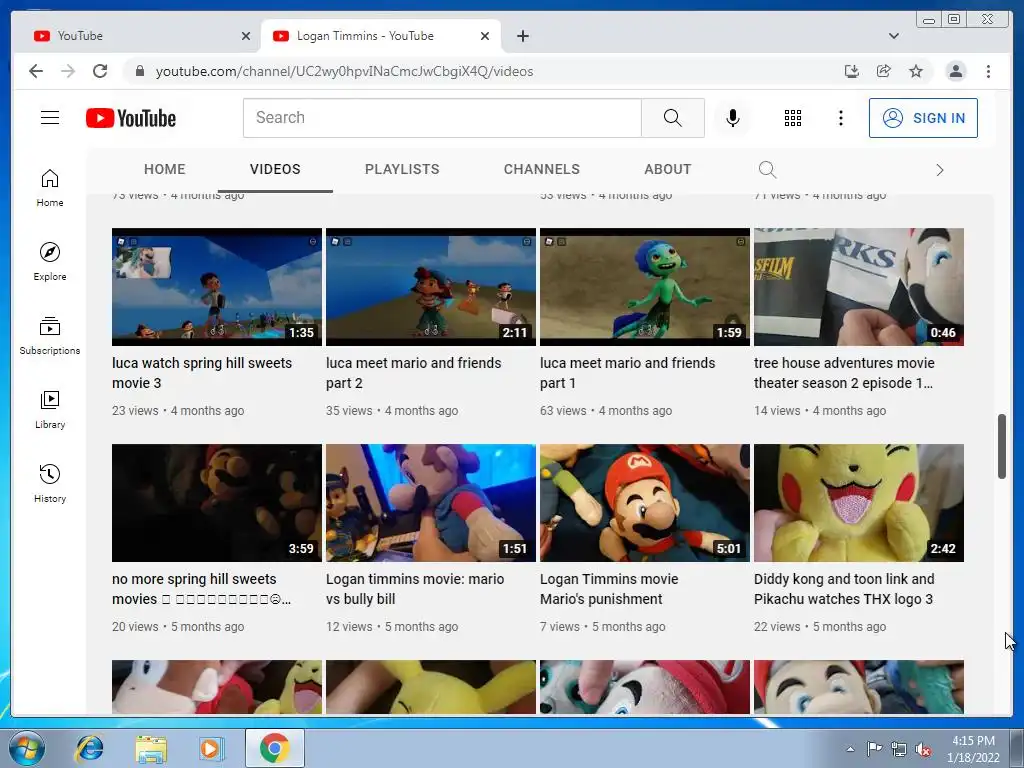Image resolution: width=1024 pixels, height=768 pixels.
Task: Start voice search with microphone icon
Action: (733, 118)
